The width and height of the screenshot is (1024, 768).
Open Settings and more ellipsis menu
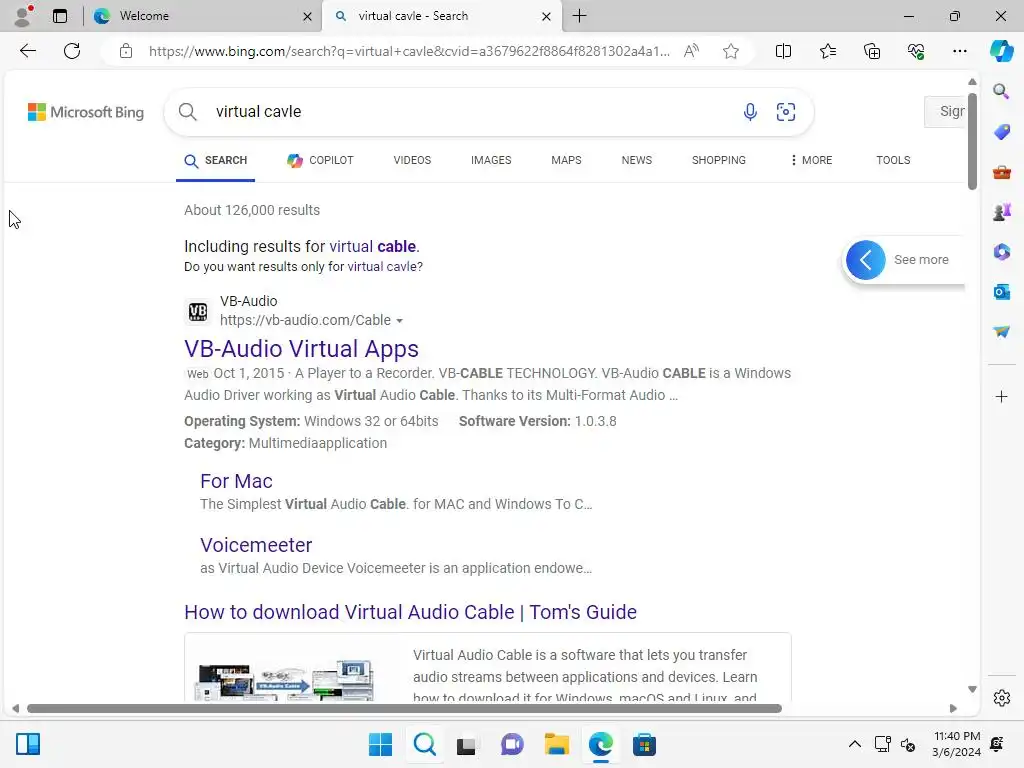pyautogui.click(x=959, y=51)
